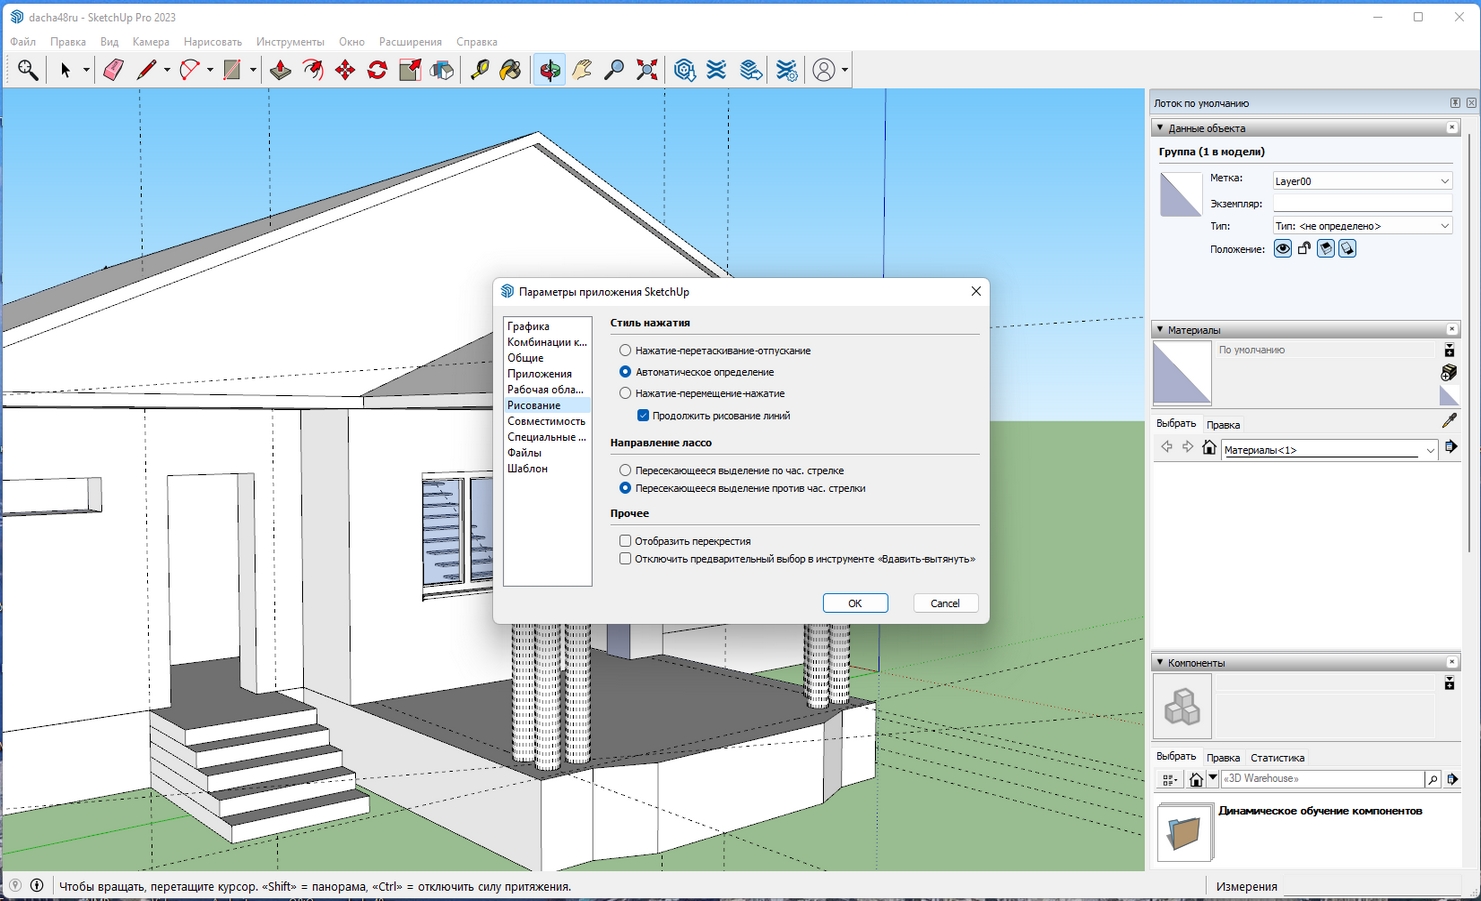Confirm settings with the OK button

point(855,603)
